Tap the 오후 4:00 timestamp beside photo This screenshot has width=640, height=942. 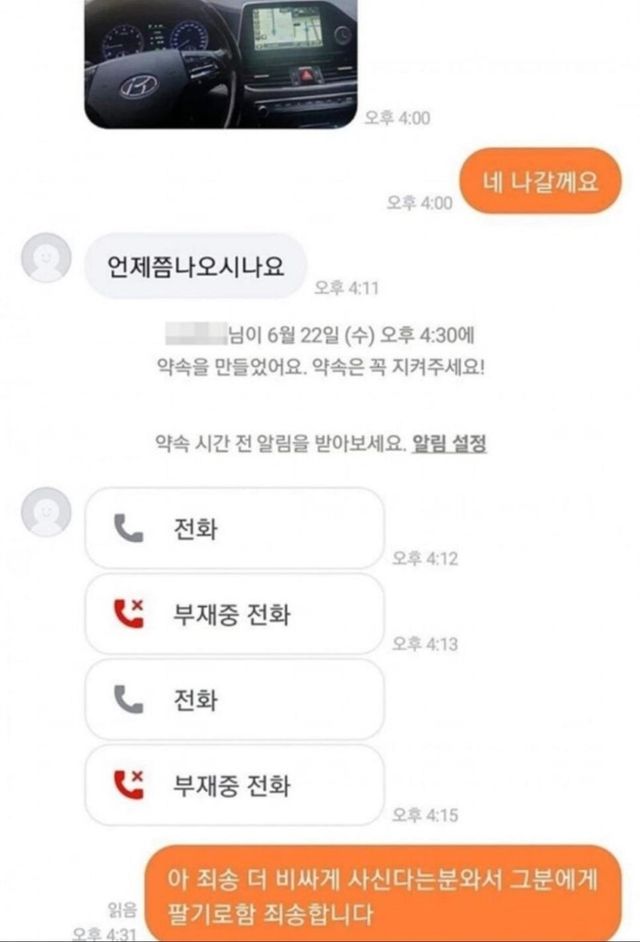pyautogui.click(x=397, y=118)
